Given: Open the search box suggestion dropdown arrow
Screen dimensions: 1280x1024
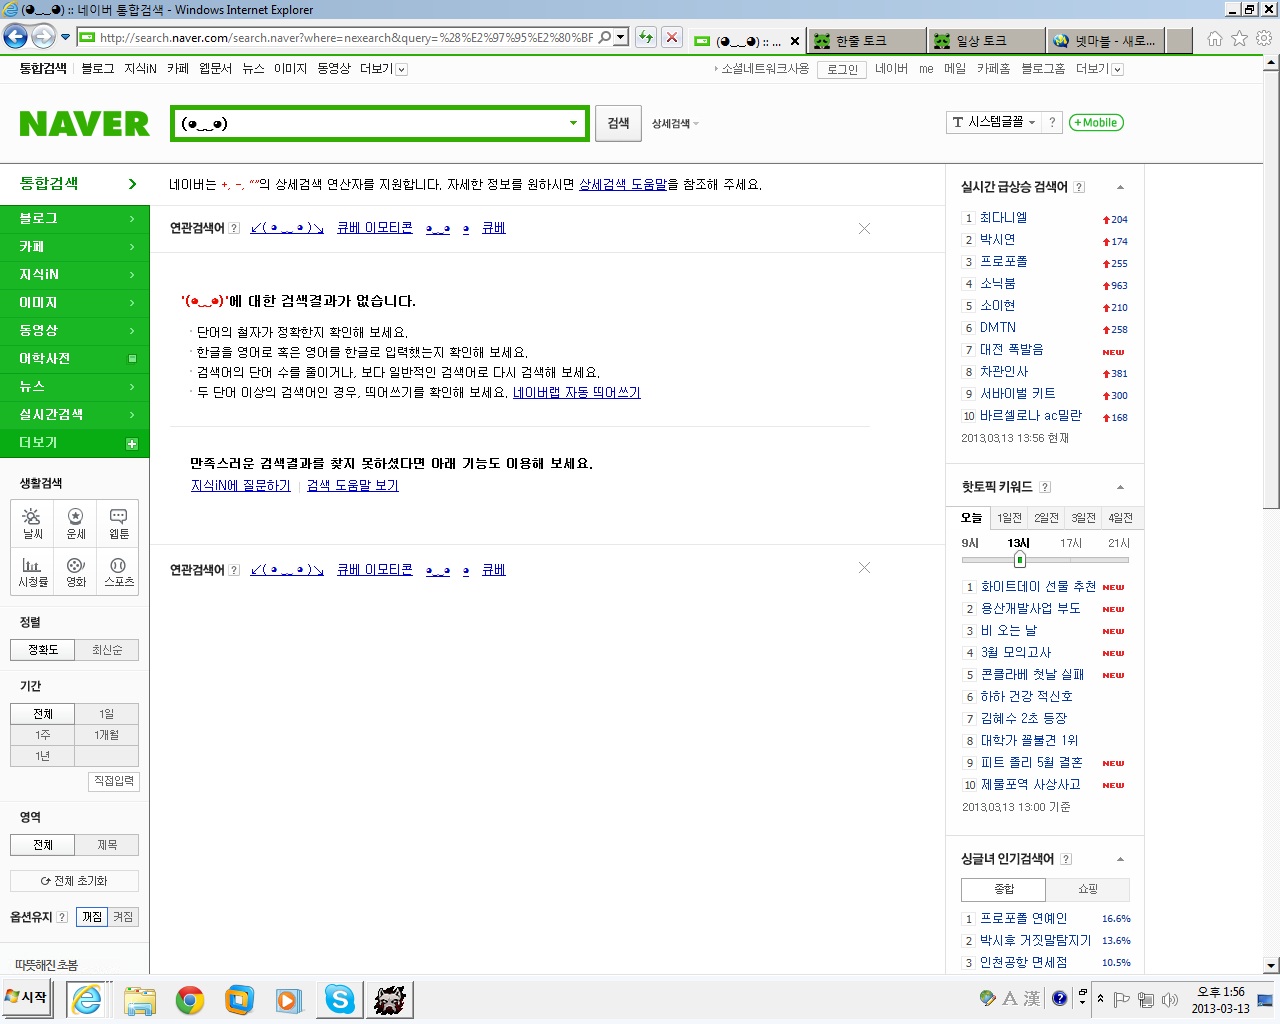Looking at the screenshot, I should 573,124.
